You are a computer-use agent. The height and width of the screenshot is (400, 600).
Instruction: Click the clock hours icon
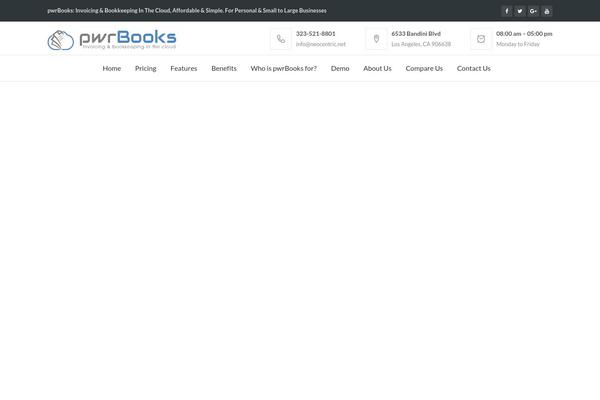(x=481, y=39)
